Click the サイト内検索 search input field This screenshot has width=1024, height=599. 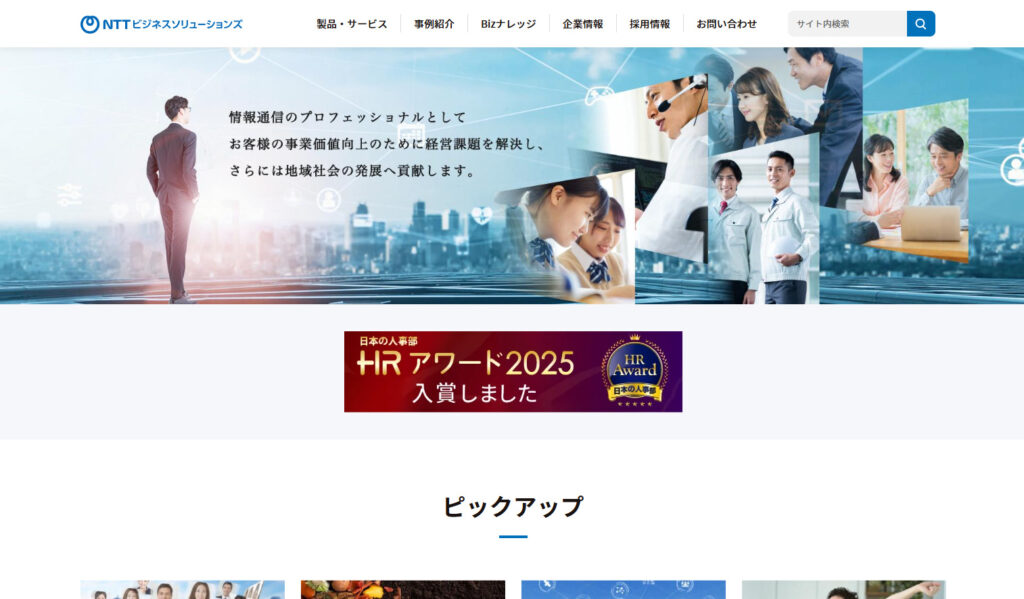[845, 22]
